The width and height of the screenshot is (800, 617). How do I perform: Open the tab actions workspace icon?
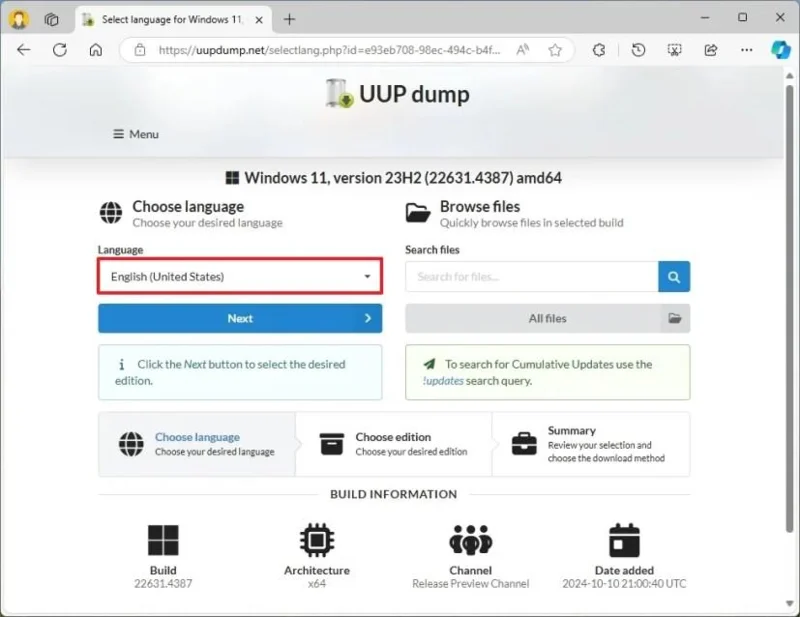tap(52, 19)
